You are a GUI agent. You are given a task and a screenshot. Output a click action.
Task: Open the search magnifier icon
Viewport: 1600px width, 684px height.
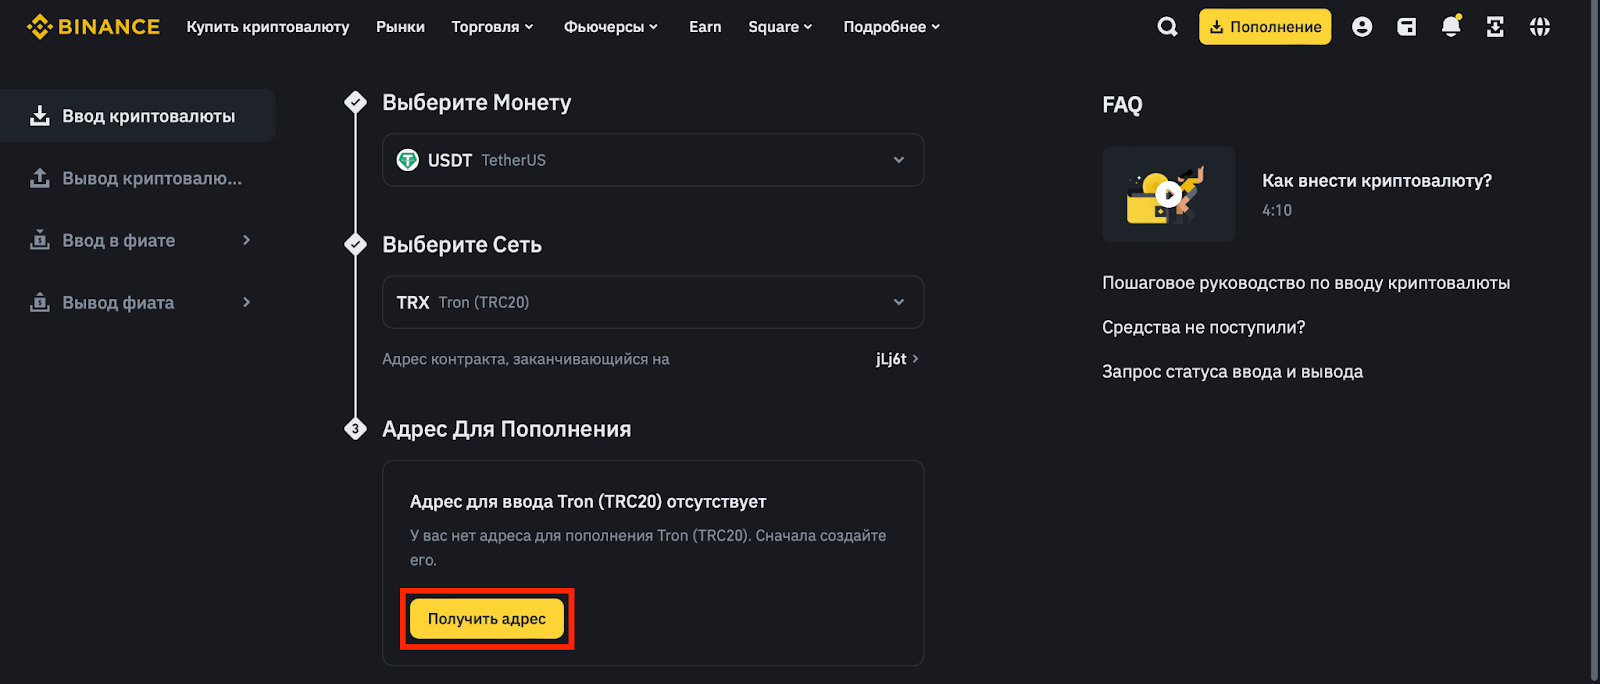click(x=1167, y=27)
